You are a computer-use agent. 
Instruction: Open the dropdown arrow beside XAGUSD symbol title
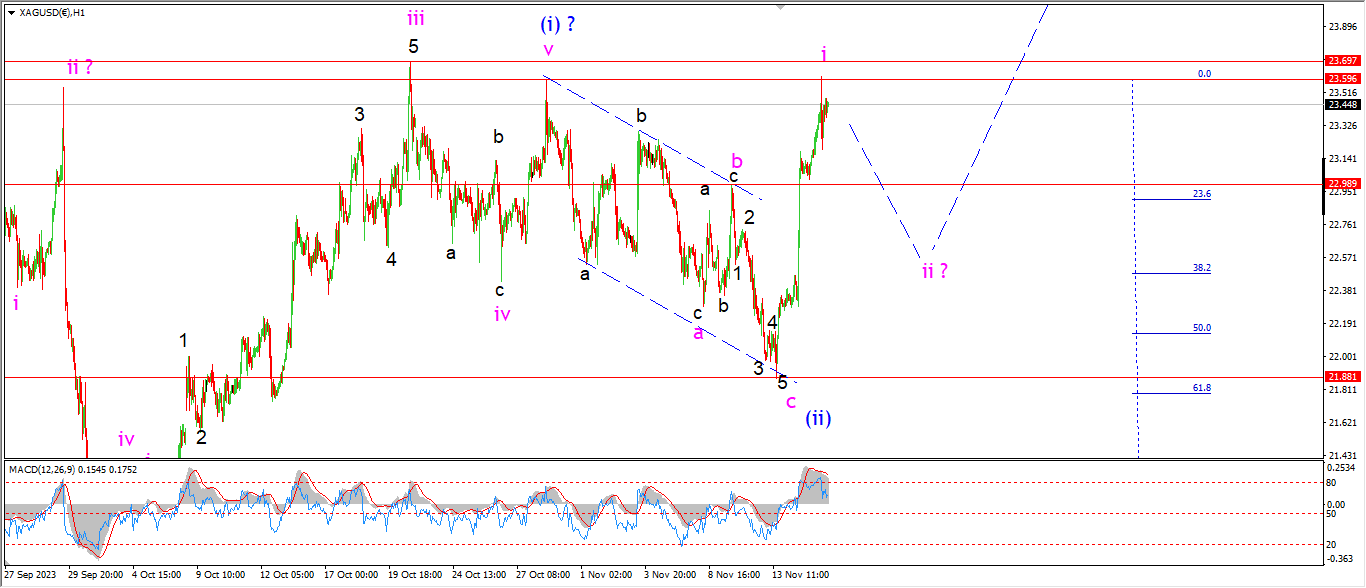[11, 11]
